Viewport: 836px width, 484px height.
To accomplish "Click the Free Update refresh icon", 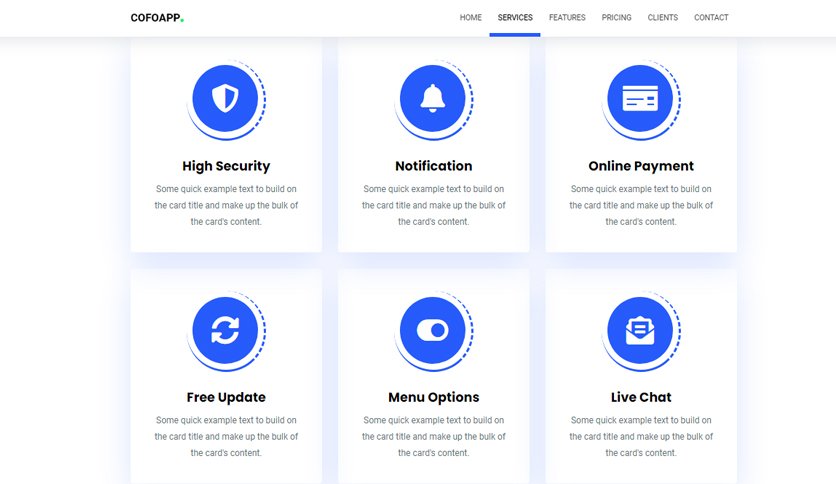I will (x=226, y=330).
